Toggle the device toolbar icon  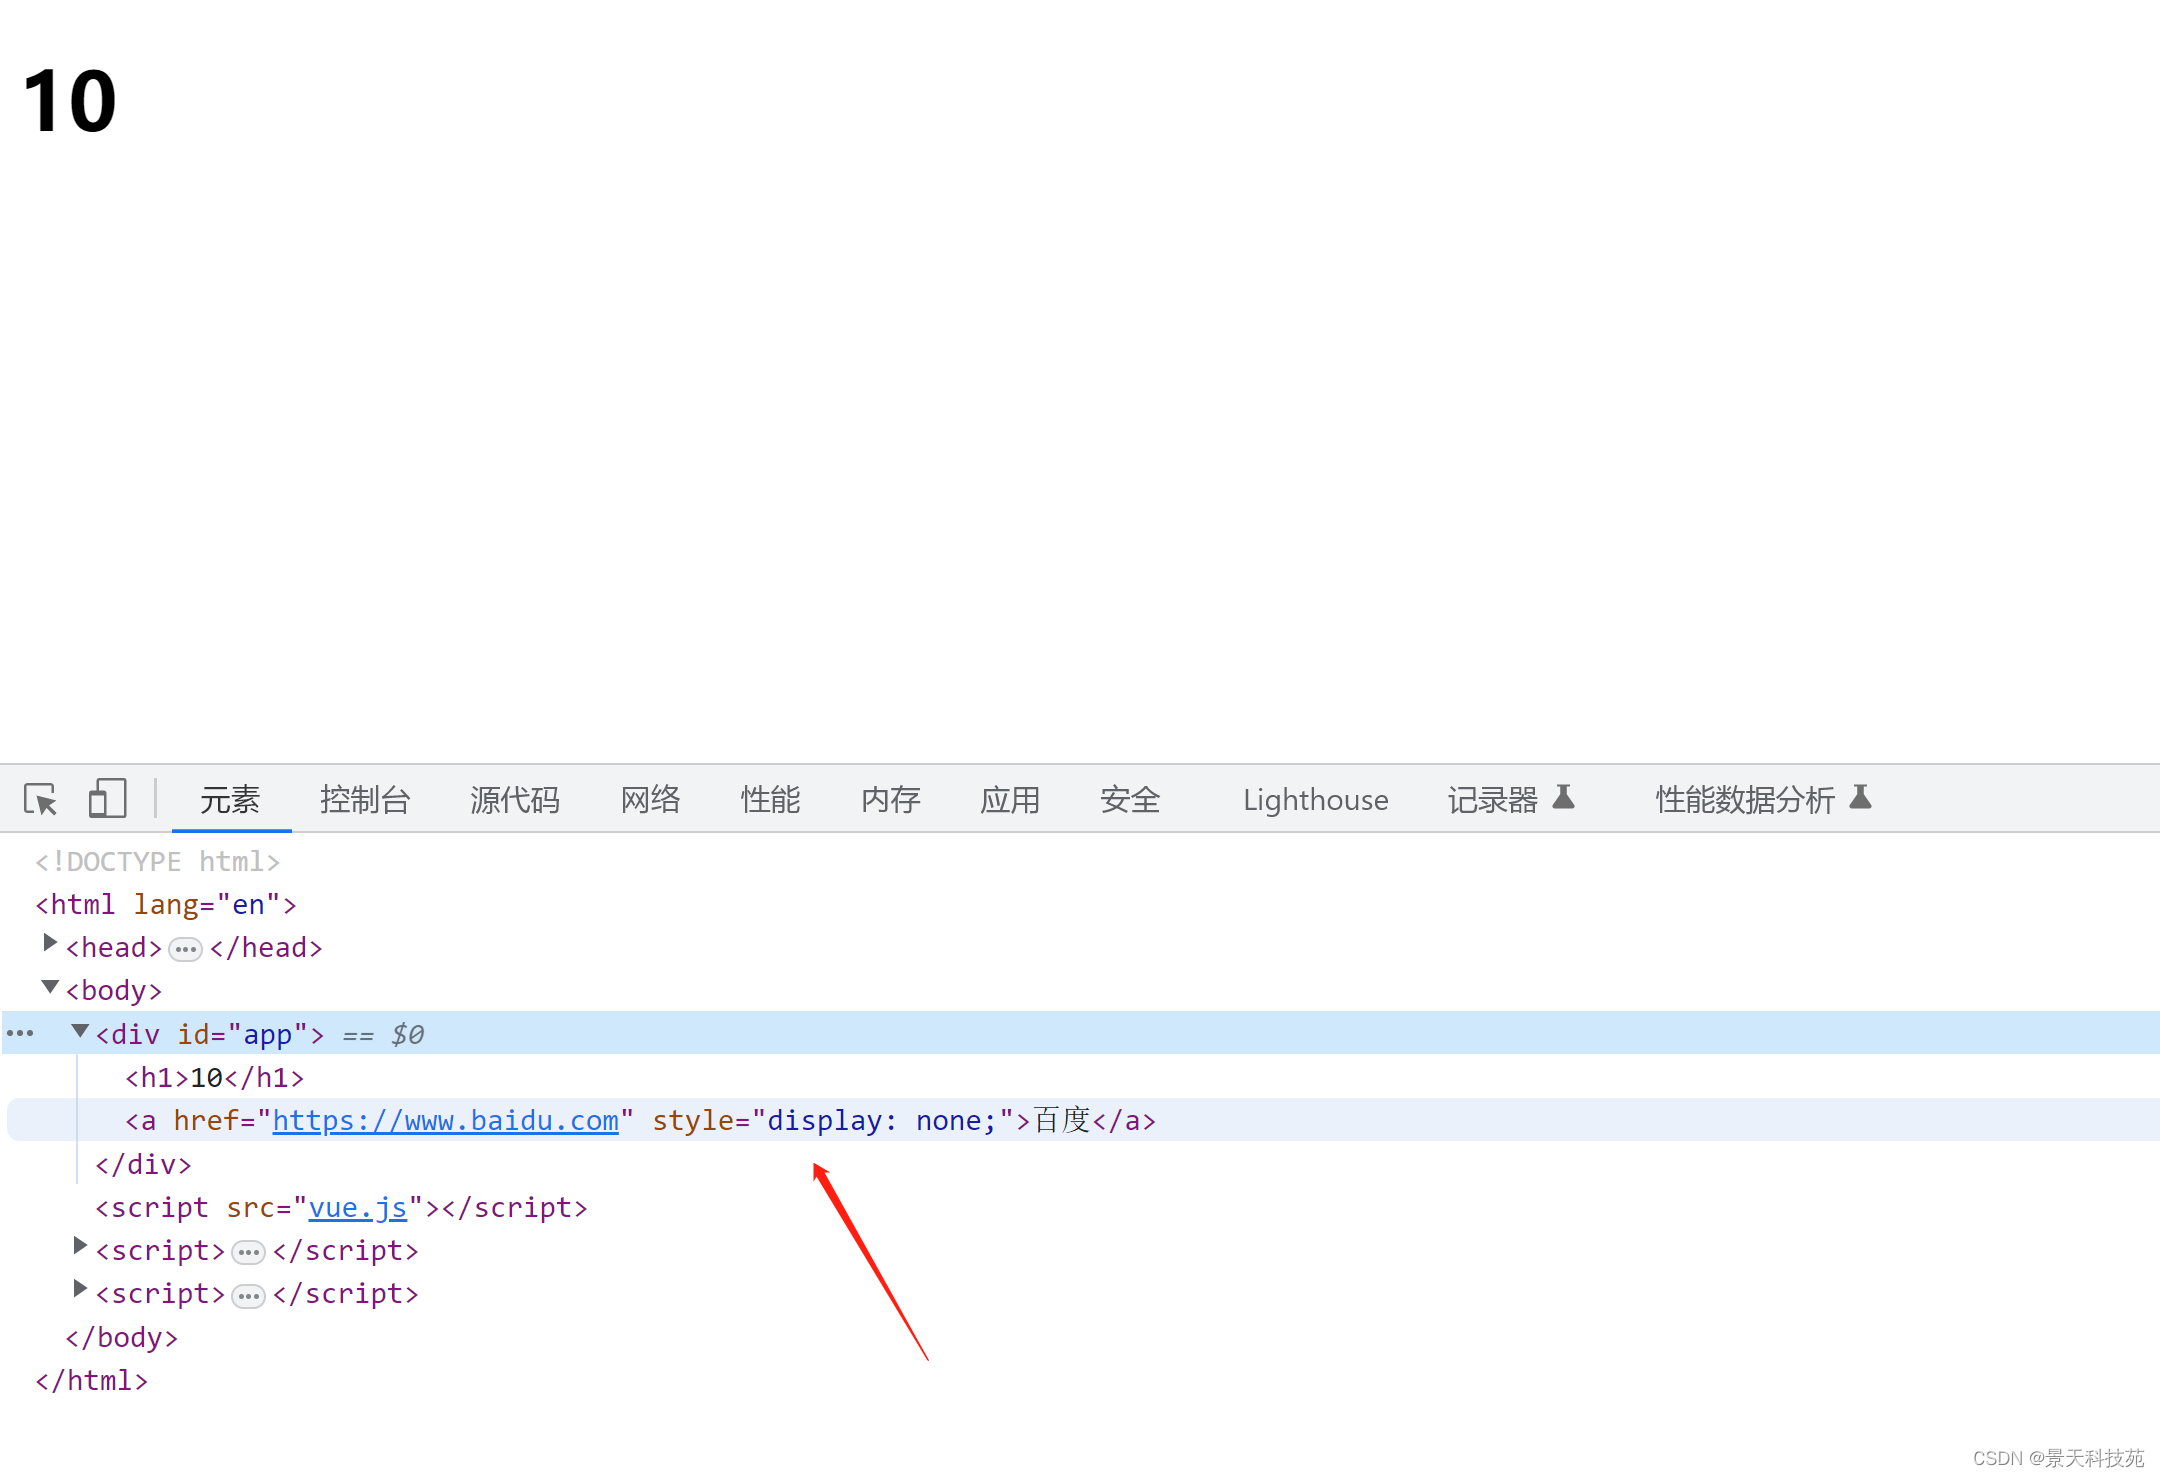click(x=107, y=798)
